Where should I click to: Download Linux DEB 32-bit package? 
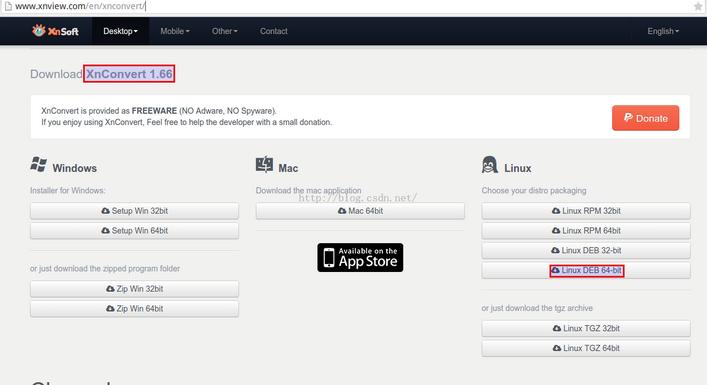[x=586, y=251]
